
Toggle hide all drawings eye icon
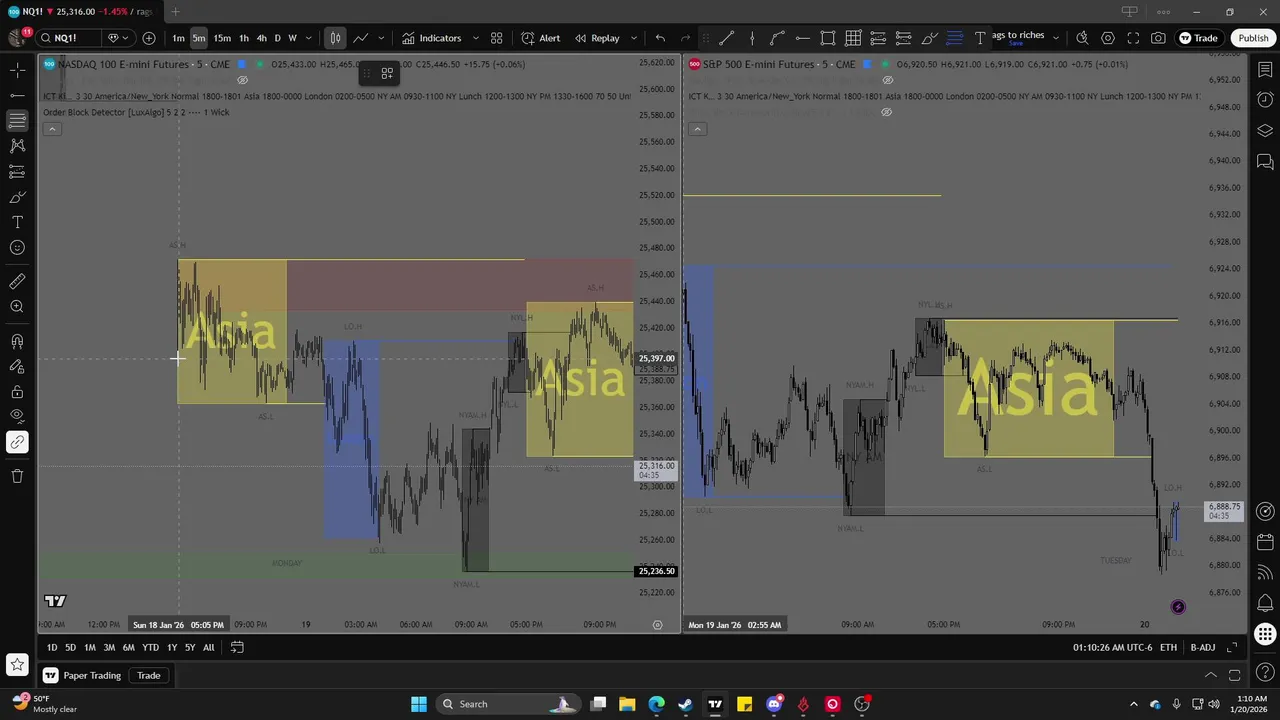coord(17,416)
